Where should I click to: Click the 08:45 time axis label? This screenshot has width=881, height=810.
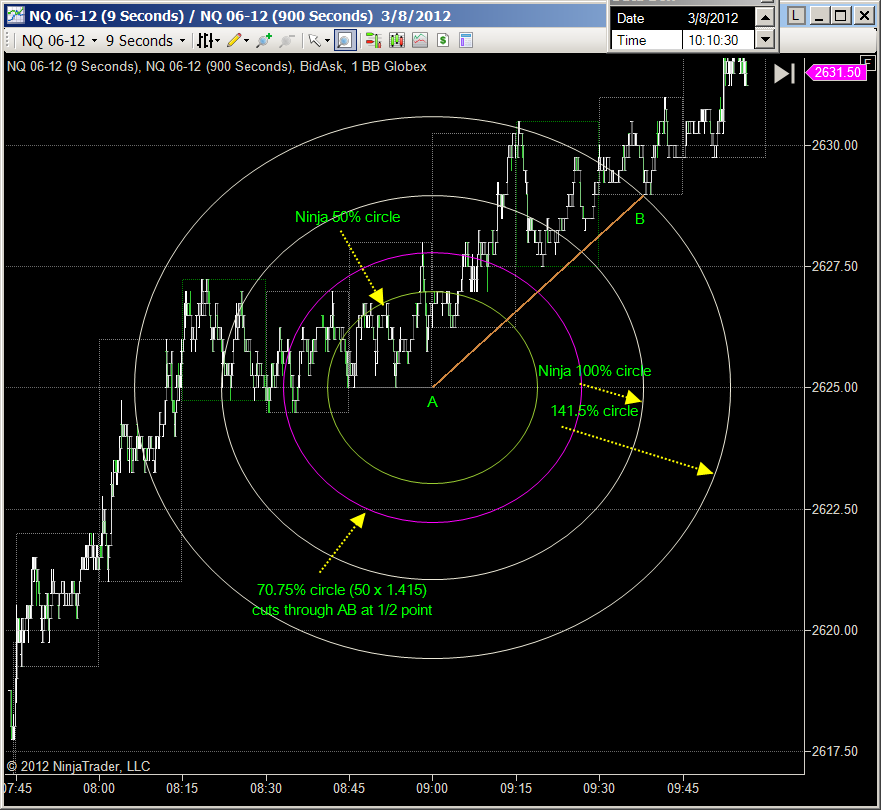[349, 789]
